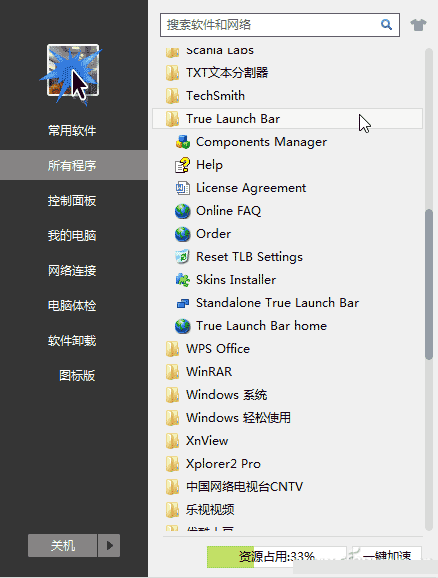Open the skin t-shirt icon

418,25
